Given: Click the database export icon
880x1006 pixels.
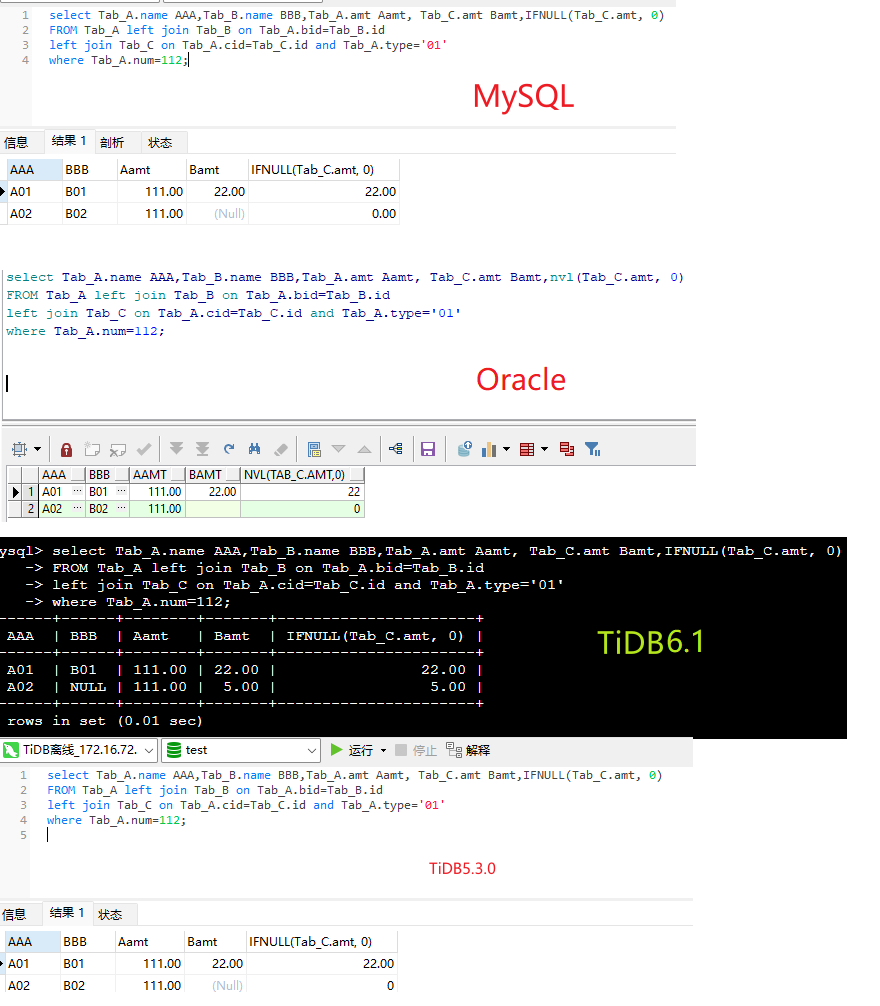Looking at the screenshot, I should point(465,448).
